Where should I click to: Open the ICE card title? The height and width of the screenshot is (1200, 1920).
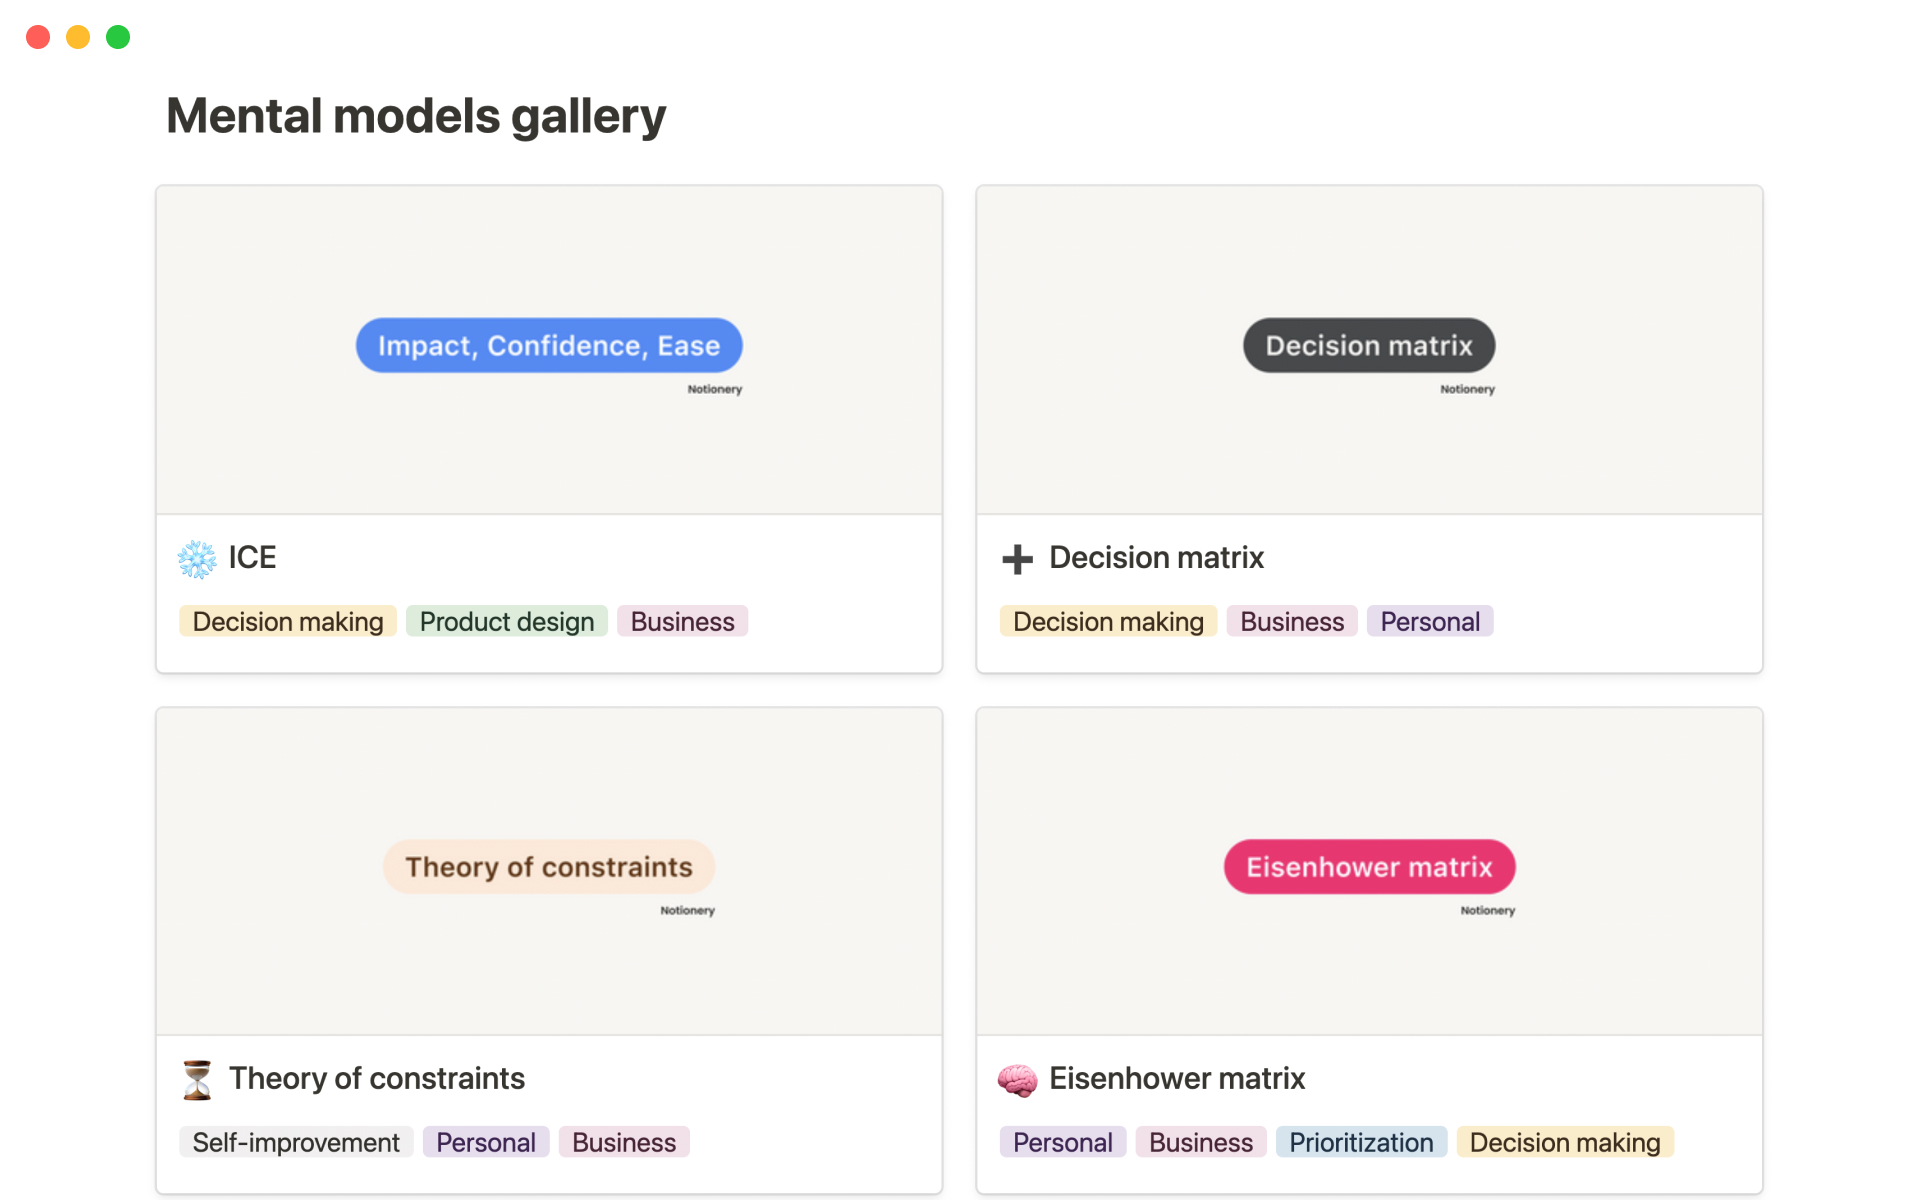(252, 558)
